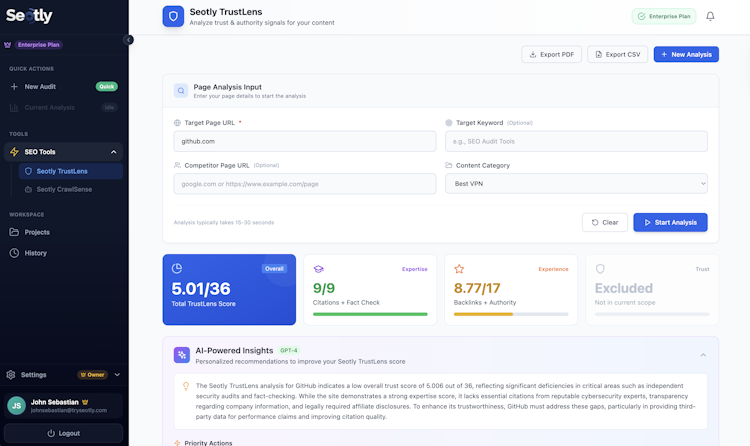Open notifications bell
The height and width of the screenshot is (446, 750).
[x=710, y=16]
